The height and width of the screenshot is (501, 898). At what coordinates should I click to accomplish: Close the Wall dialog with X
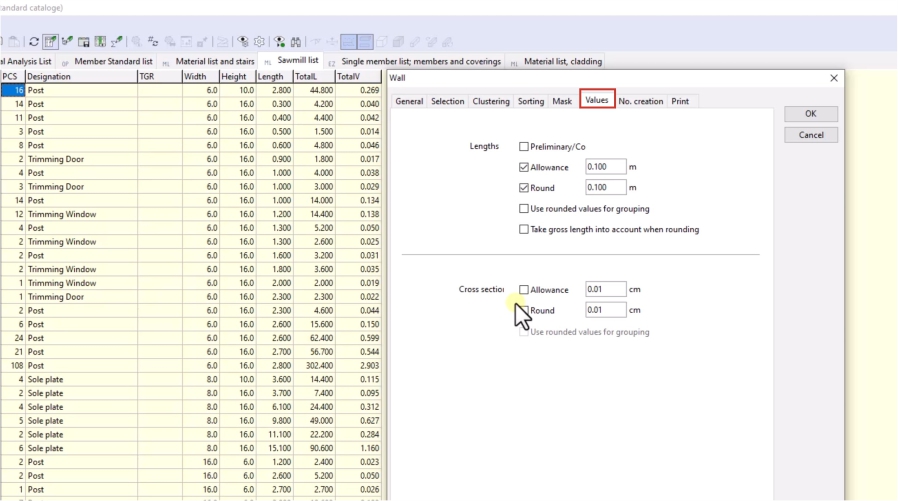(x=834, y=78)
